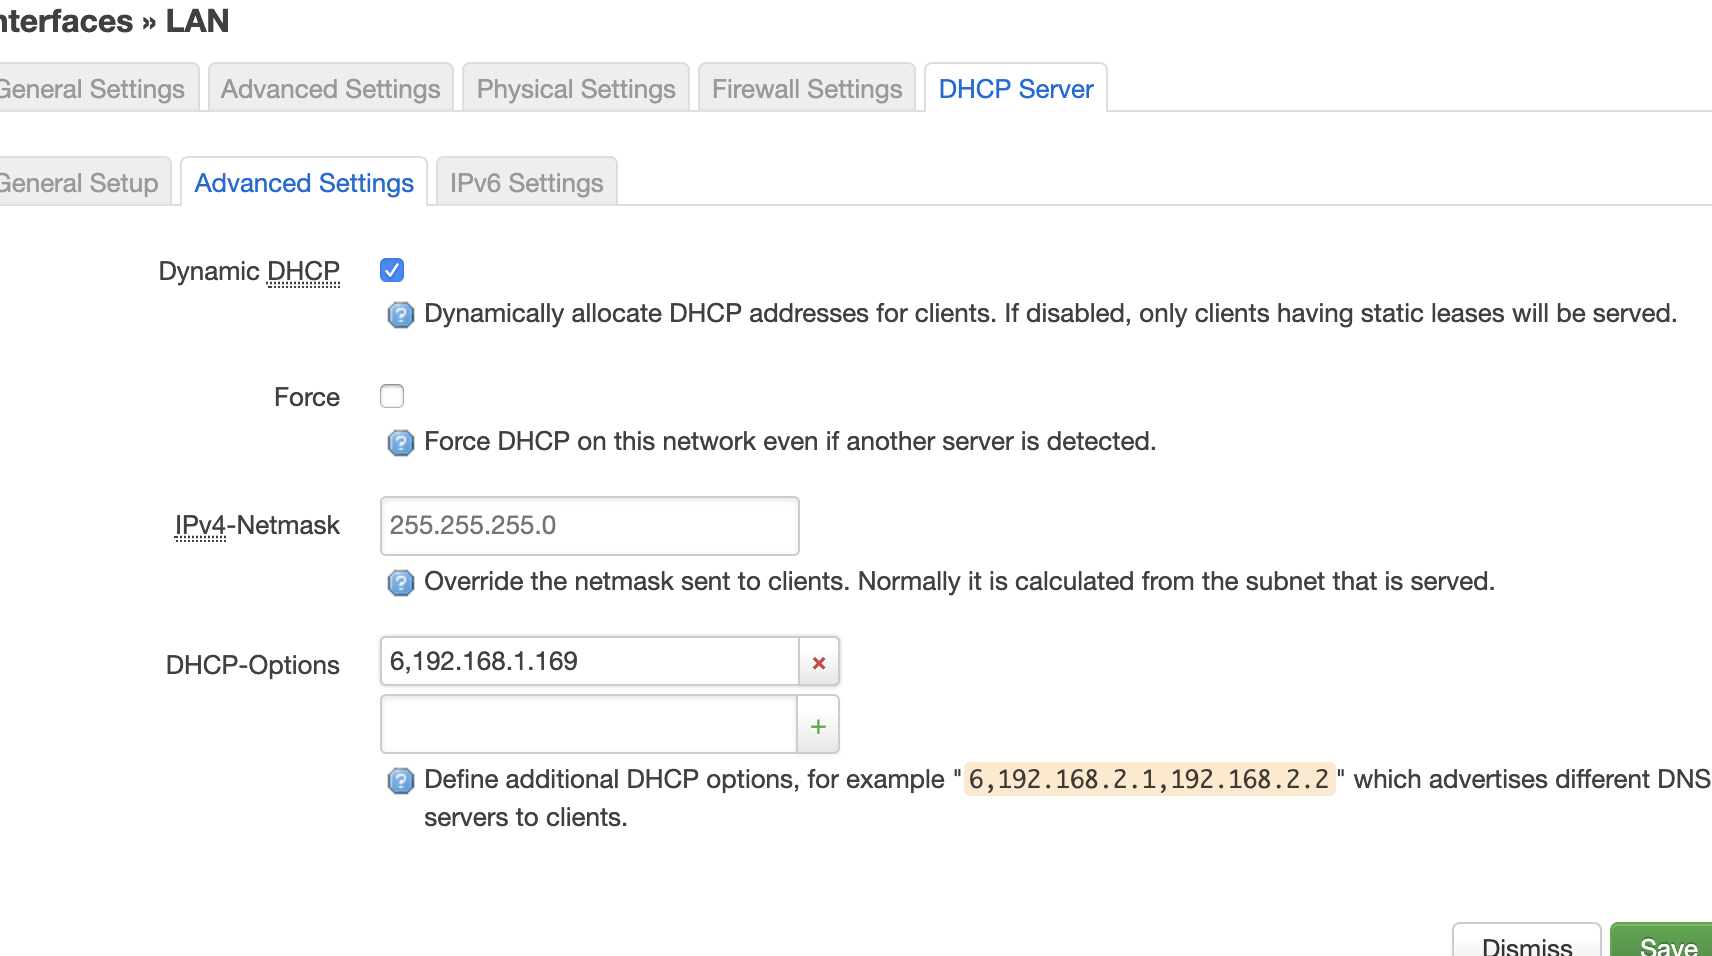The height and width of the screenshot is (956, 1712).
Task: Remove the 6,192.168.1.169 DHCP option entry
Action: [x=819, y=662]
